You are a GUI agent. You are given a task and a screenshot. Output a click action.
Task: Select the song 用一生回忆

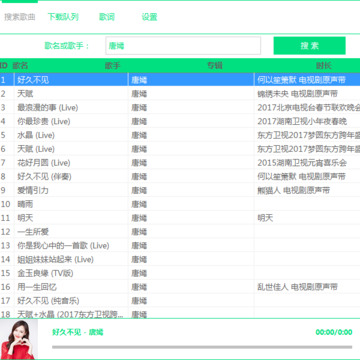pyautogui.click(x=37, y=287)
